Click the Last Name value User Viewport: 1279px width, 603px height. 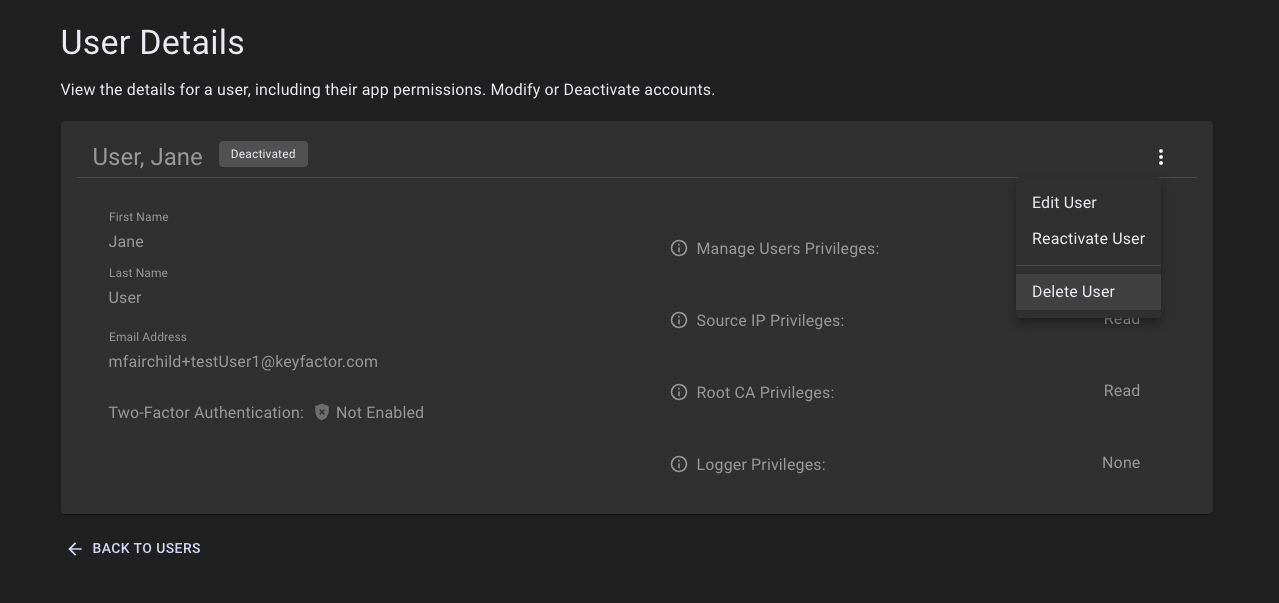(125, 297)
